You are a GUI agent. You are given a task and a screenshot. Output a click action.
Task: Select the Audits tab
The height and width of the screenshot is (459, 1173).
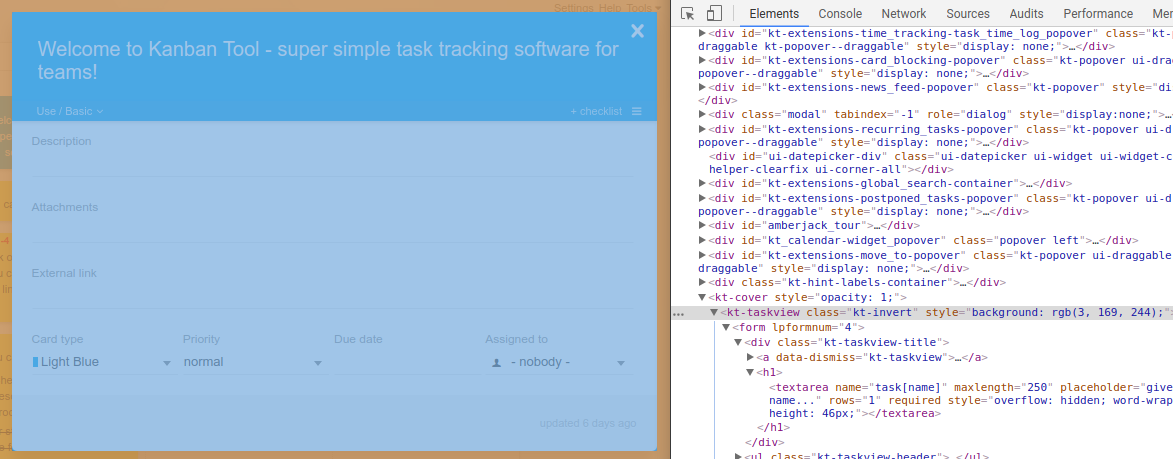point(1026,14)
